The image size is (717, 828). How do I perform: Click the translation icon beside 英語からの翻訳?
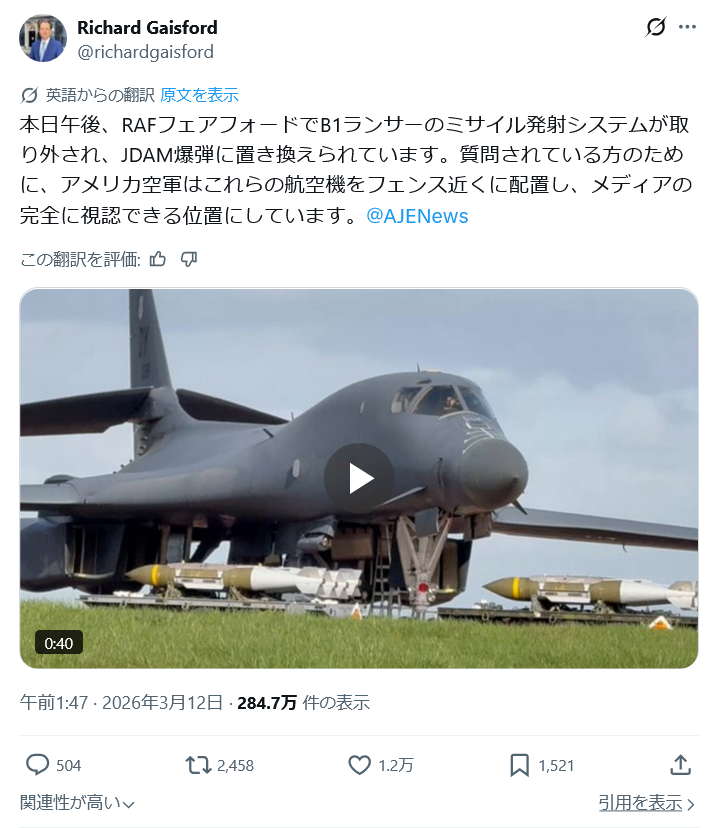[x=29, y=96]
